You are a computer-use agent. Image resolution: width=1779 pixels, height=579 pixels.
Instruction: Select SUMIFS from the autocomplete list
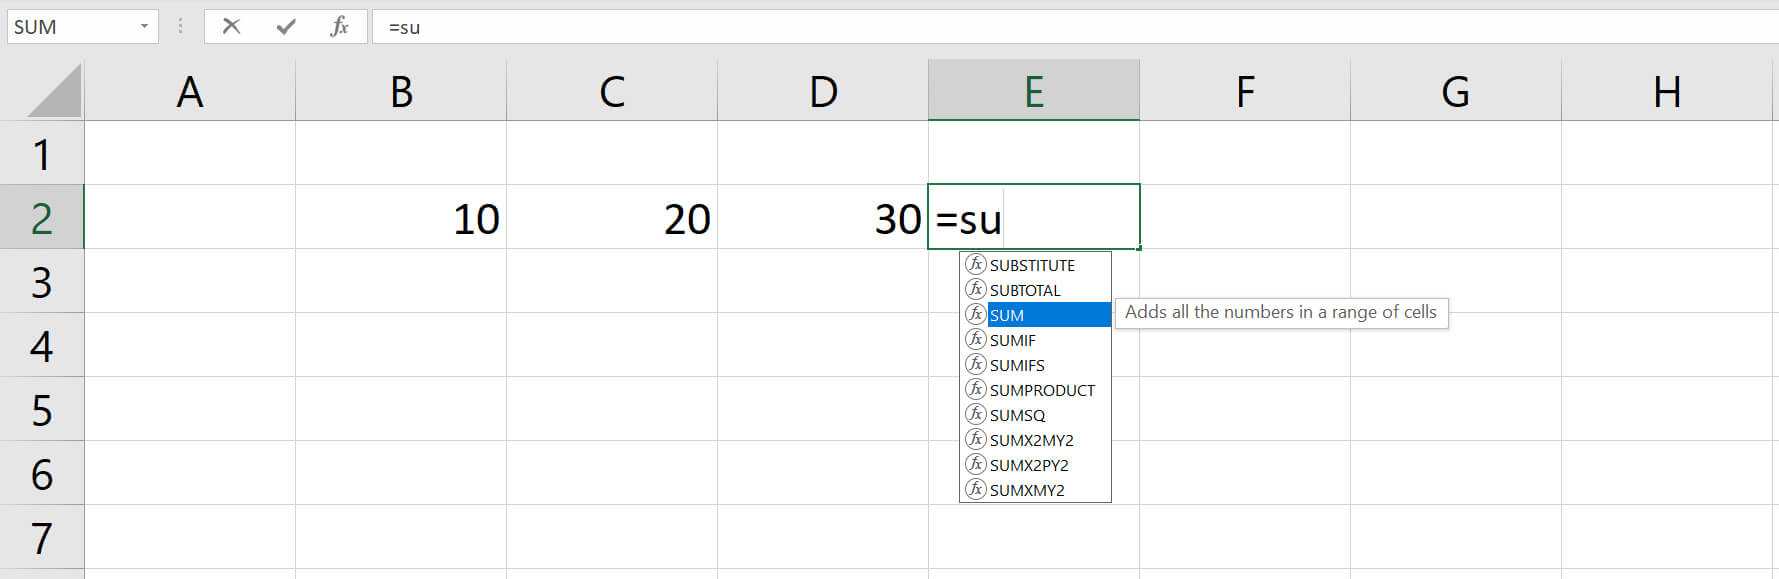1035,365
